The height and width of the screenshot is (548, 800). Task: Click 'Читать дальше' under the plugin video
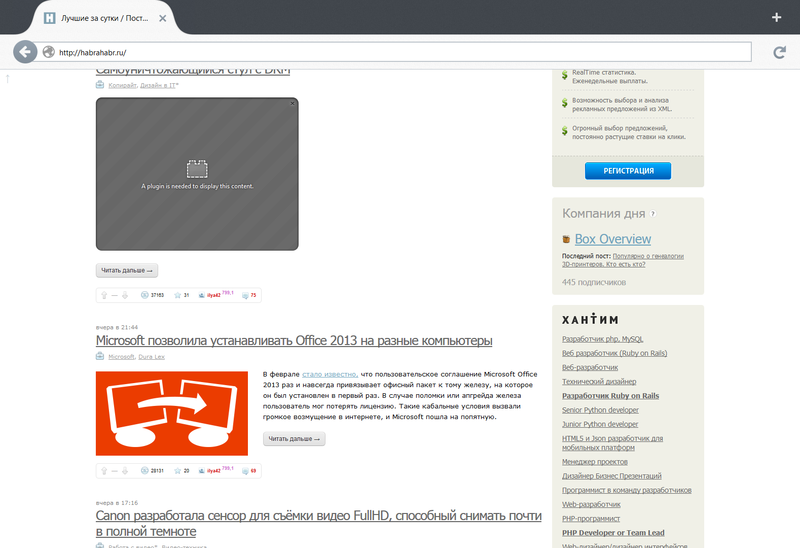127,270
